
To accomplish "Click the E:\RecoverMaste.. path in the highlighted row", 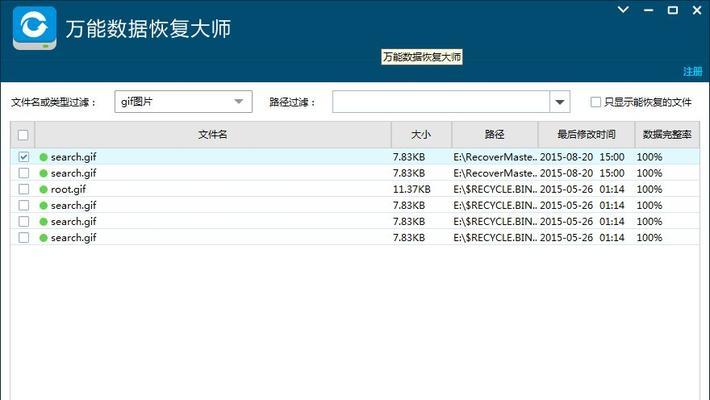I will pyautogui.click(x=495, y=157).
